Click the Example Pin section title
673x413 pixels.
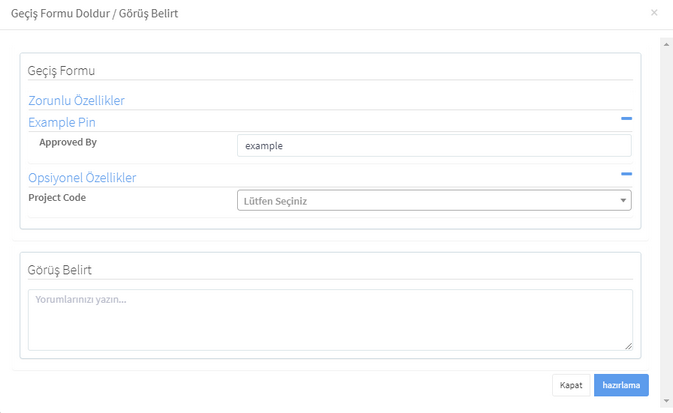pos(62,122)
